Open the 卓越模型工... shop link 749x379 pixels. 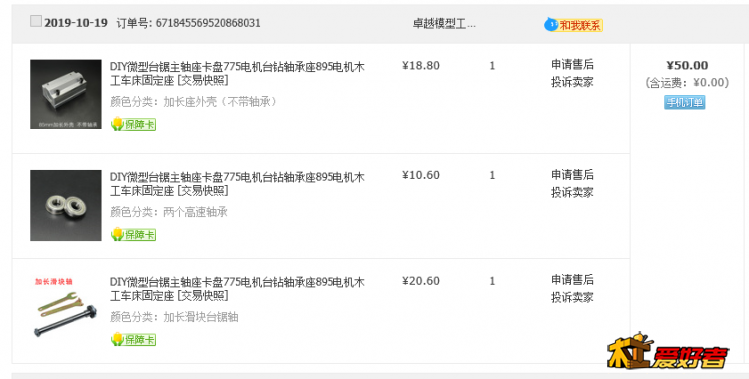[x=444, y=24]
